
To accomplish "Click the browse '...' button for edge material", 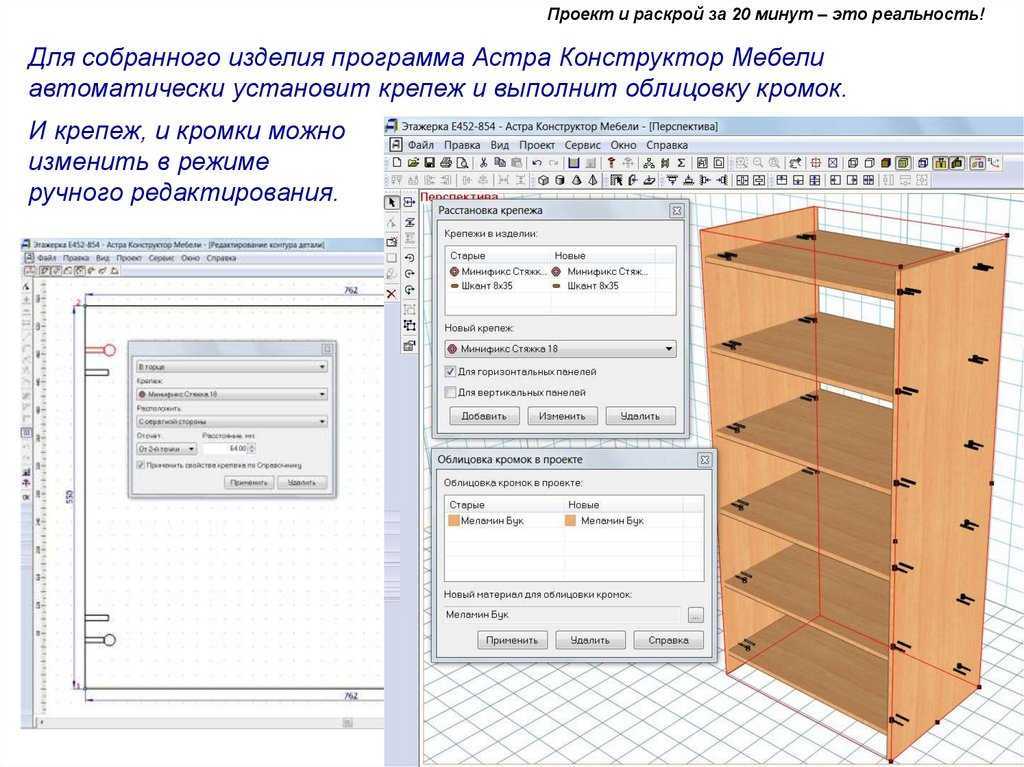I will click(696, 615).
